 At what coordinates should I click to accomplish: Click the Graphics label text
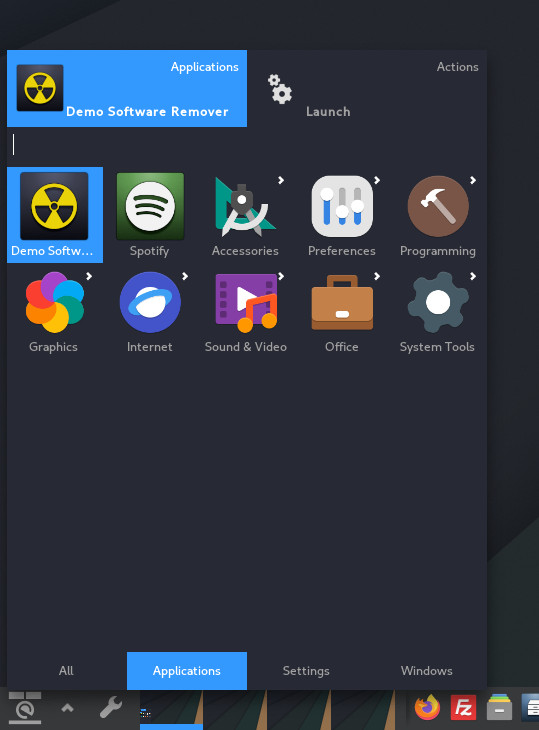tap(53, 347)
